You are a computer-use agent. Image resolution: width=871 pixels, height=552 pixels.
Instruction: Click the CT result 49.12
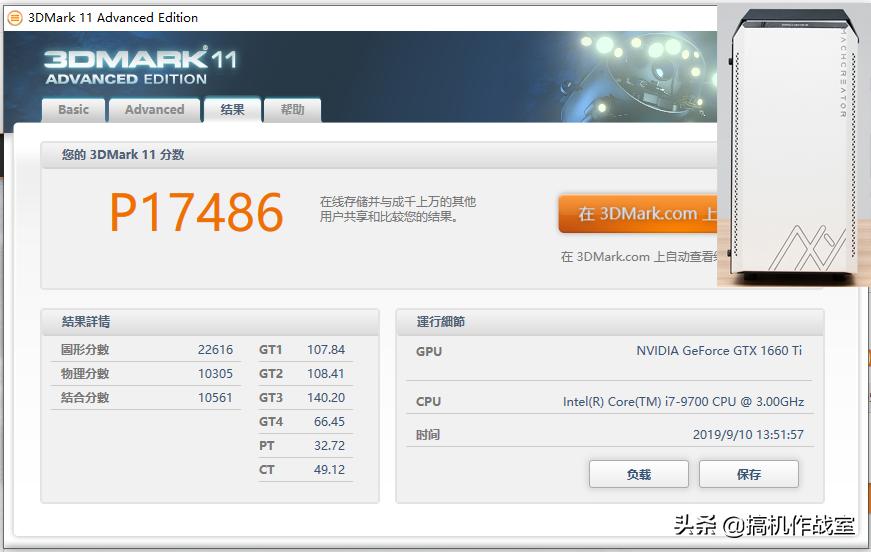[329, 469]
